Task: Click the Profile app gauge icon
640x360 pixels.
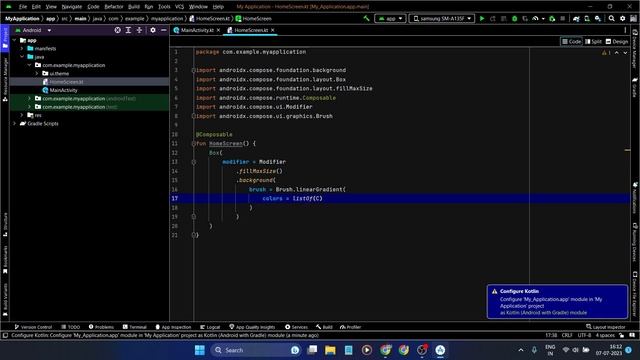Action: pos(535,18)
